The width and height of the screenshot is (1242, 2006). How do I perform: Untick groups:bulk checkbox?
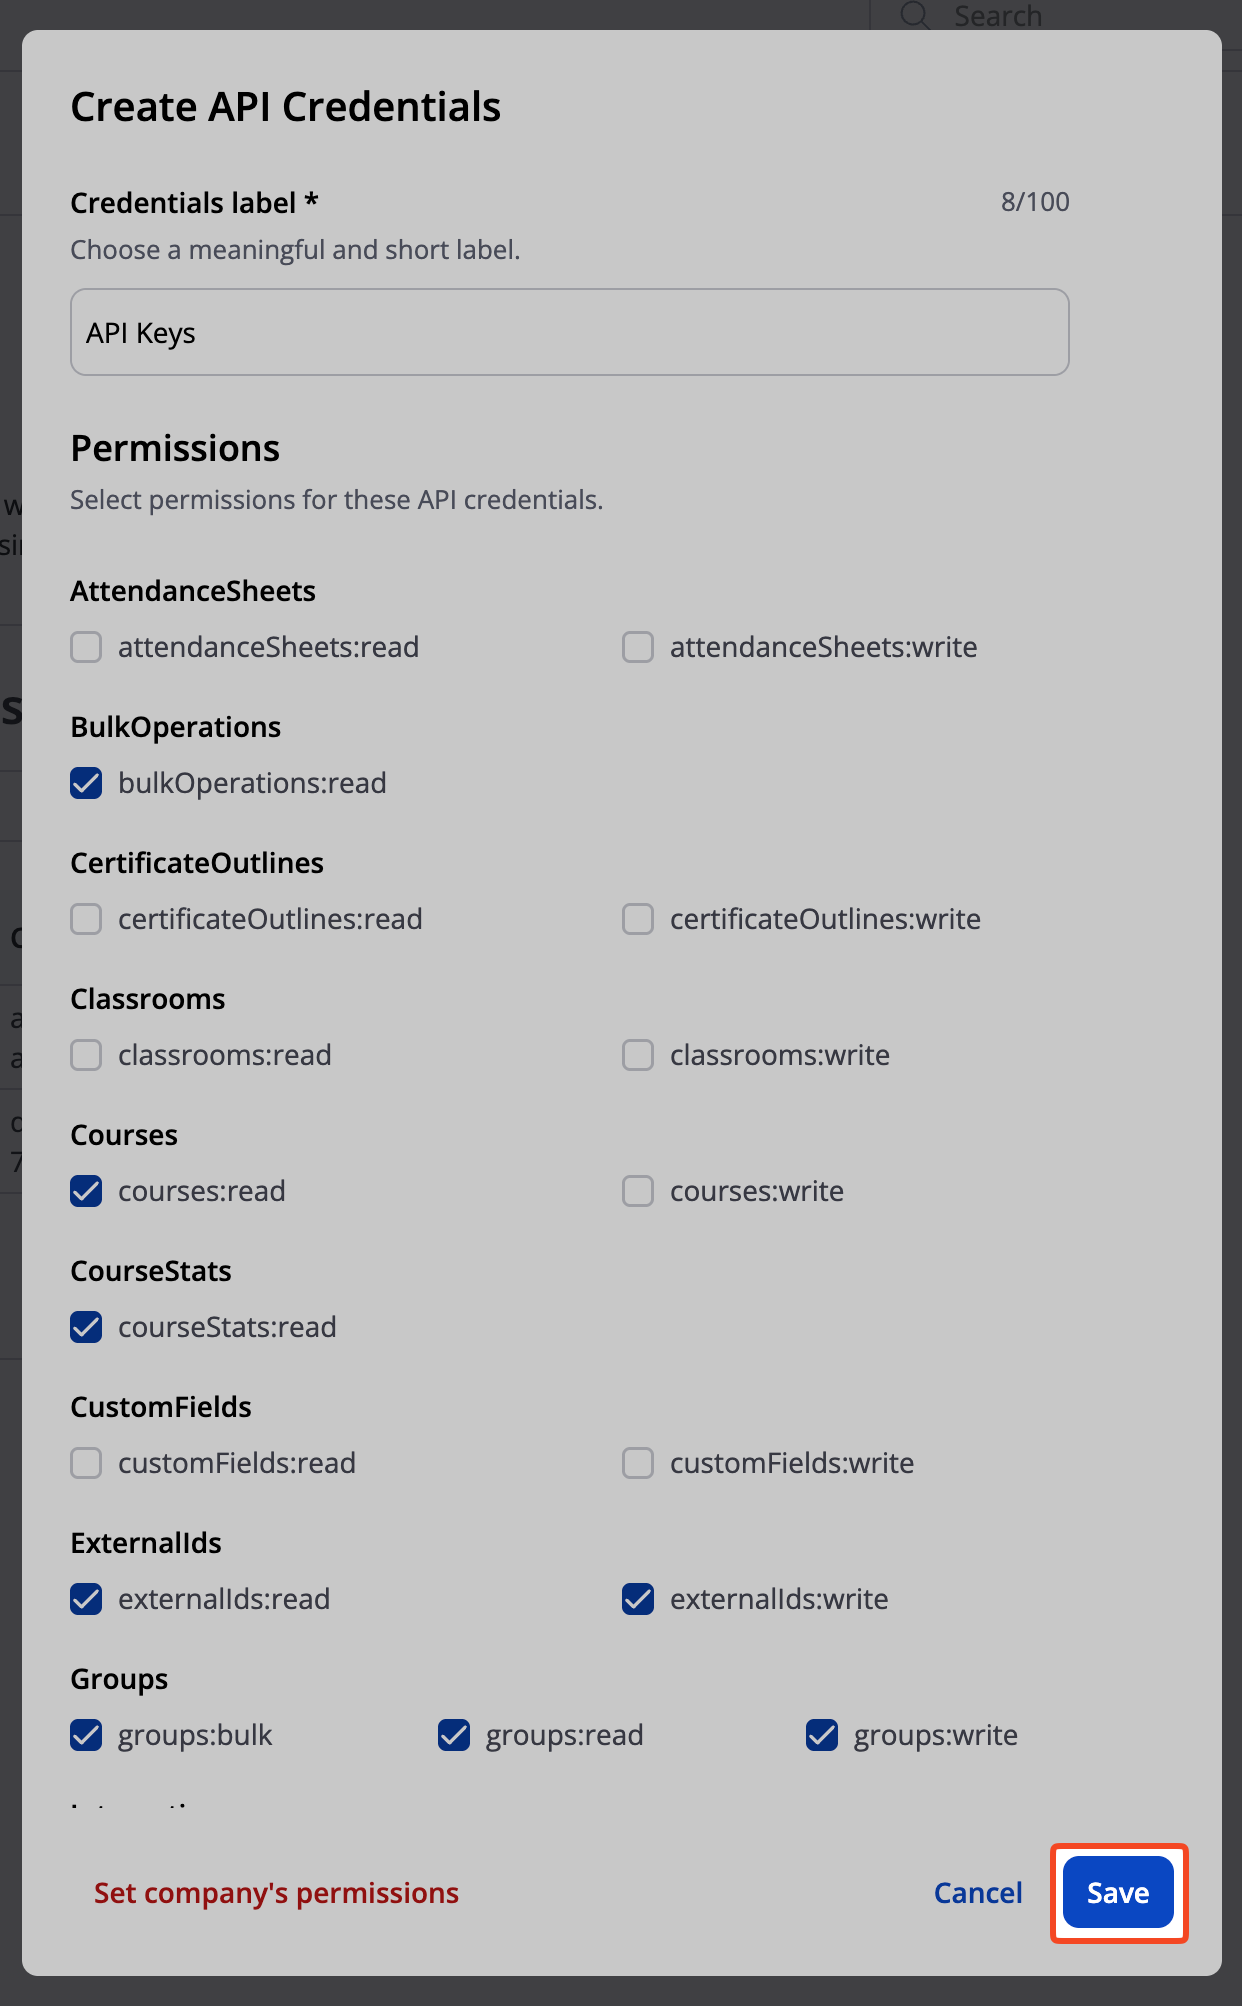pos(86,1735)
